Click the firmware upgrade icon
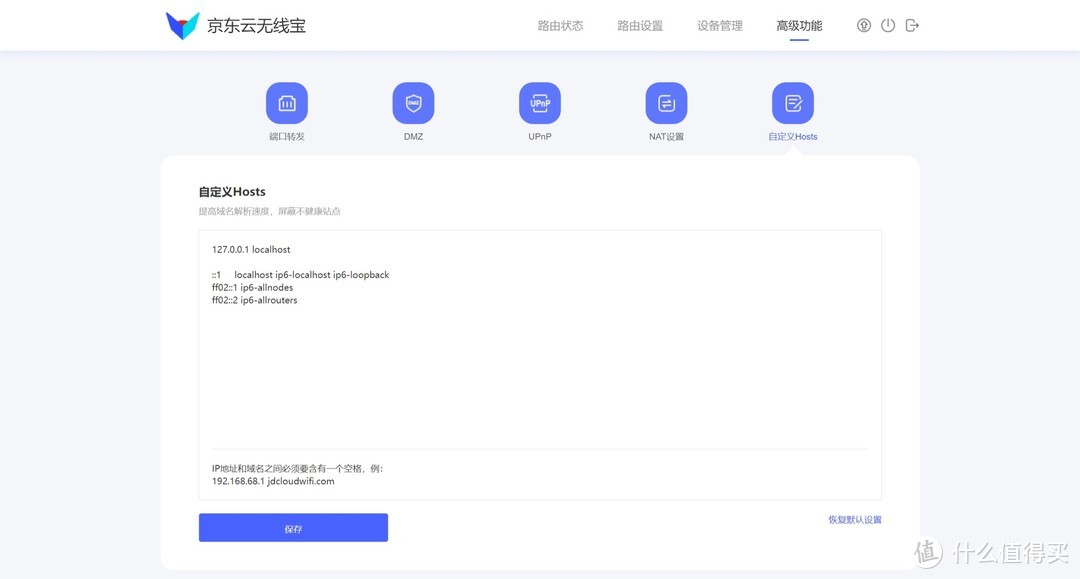The image size is (1080, 579). click(x=863, y=25)
